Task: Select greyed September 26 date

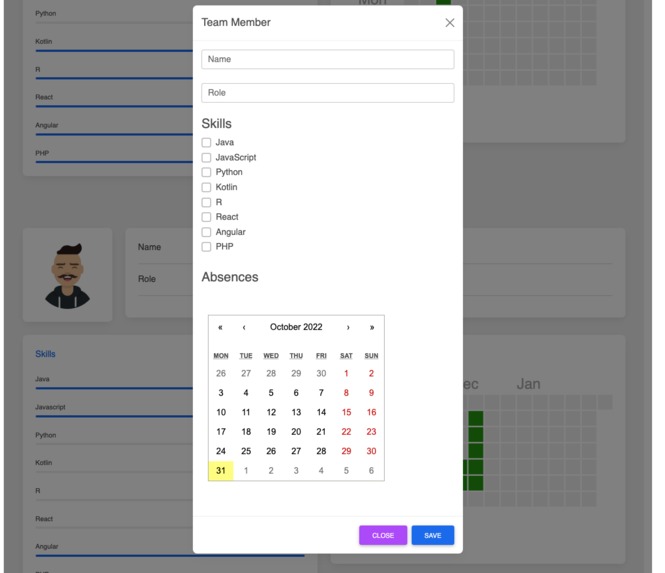Action: tap(221, 374)
